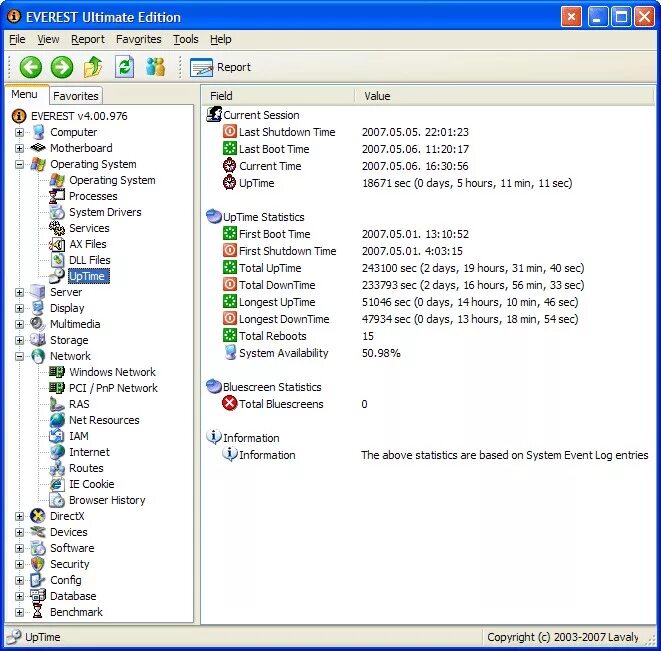Click the Windows Network icon
Image resolution: width=661 pixels, height=651 pixels.
57,372
